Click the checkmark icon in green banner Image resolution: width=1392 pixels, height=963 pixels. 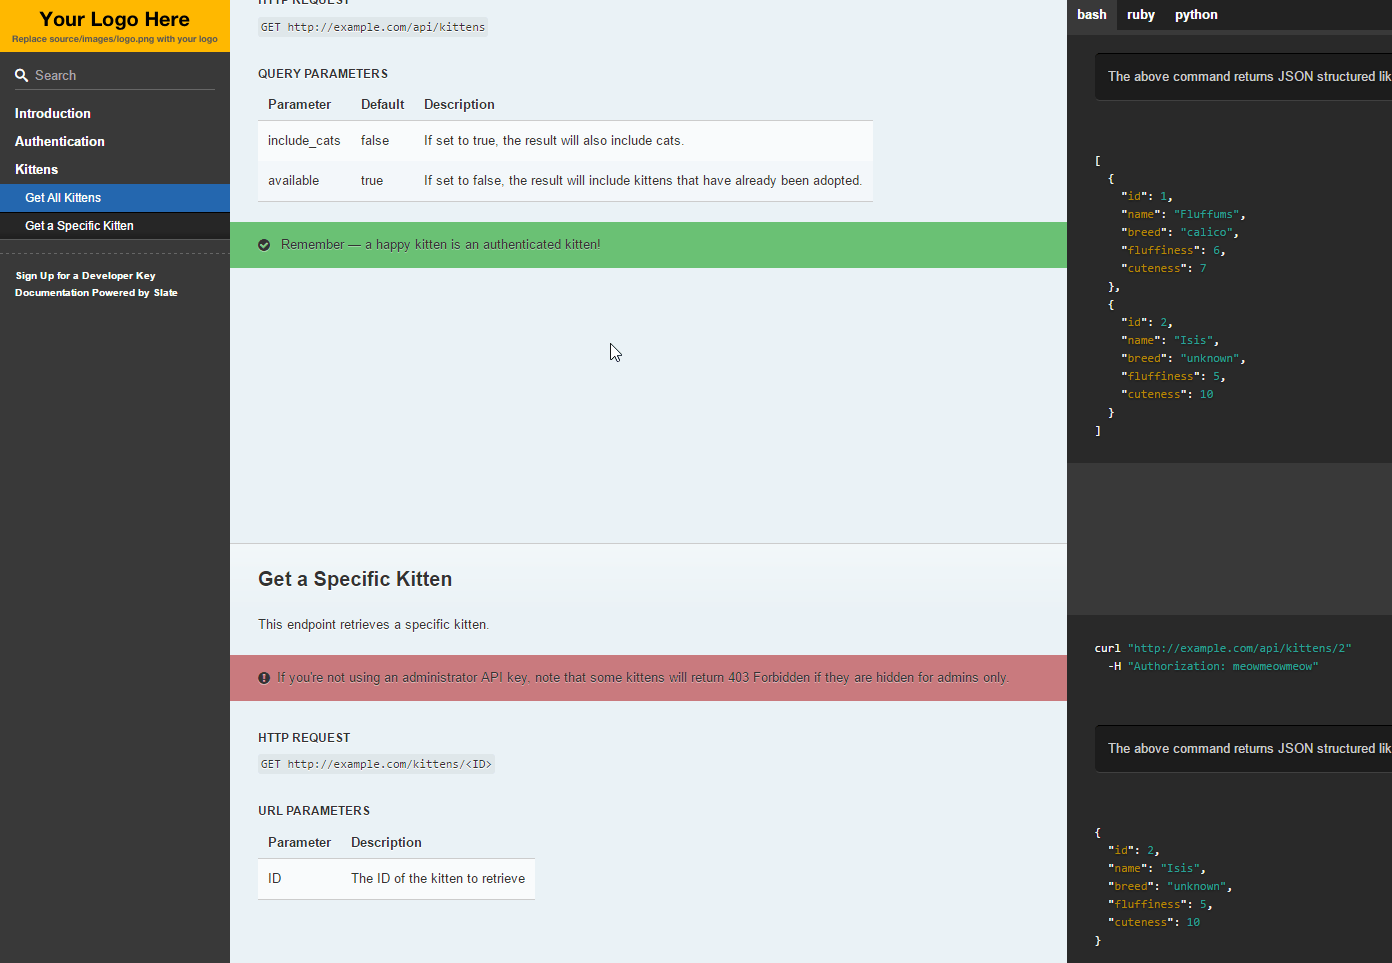click(x=263, y=244)
